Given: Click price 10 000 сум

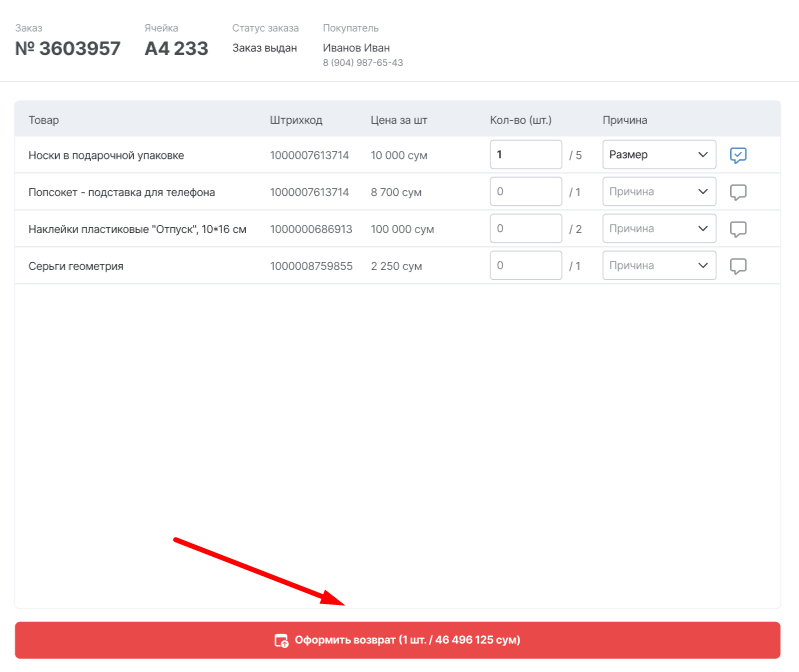Looking at the screenshot, I should 399,155.
